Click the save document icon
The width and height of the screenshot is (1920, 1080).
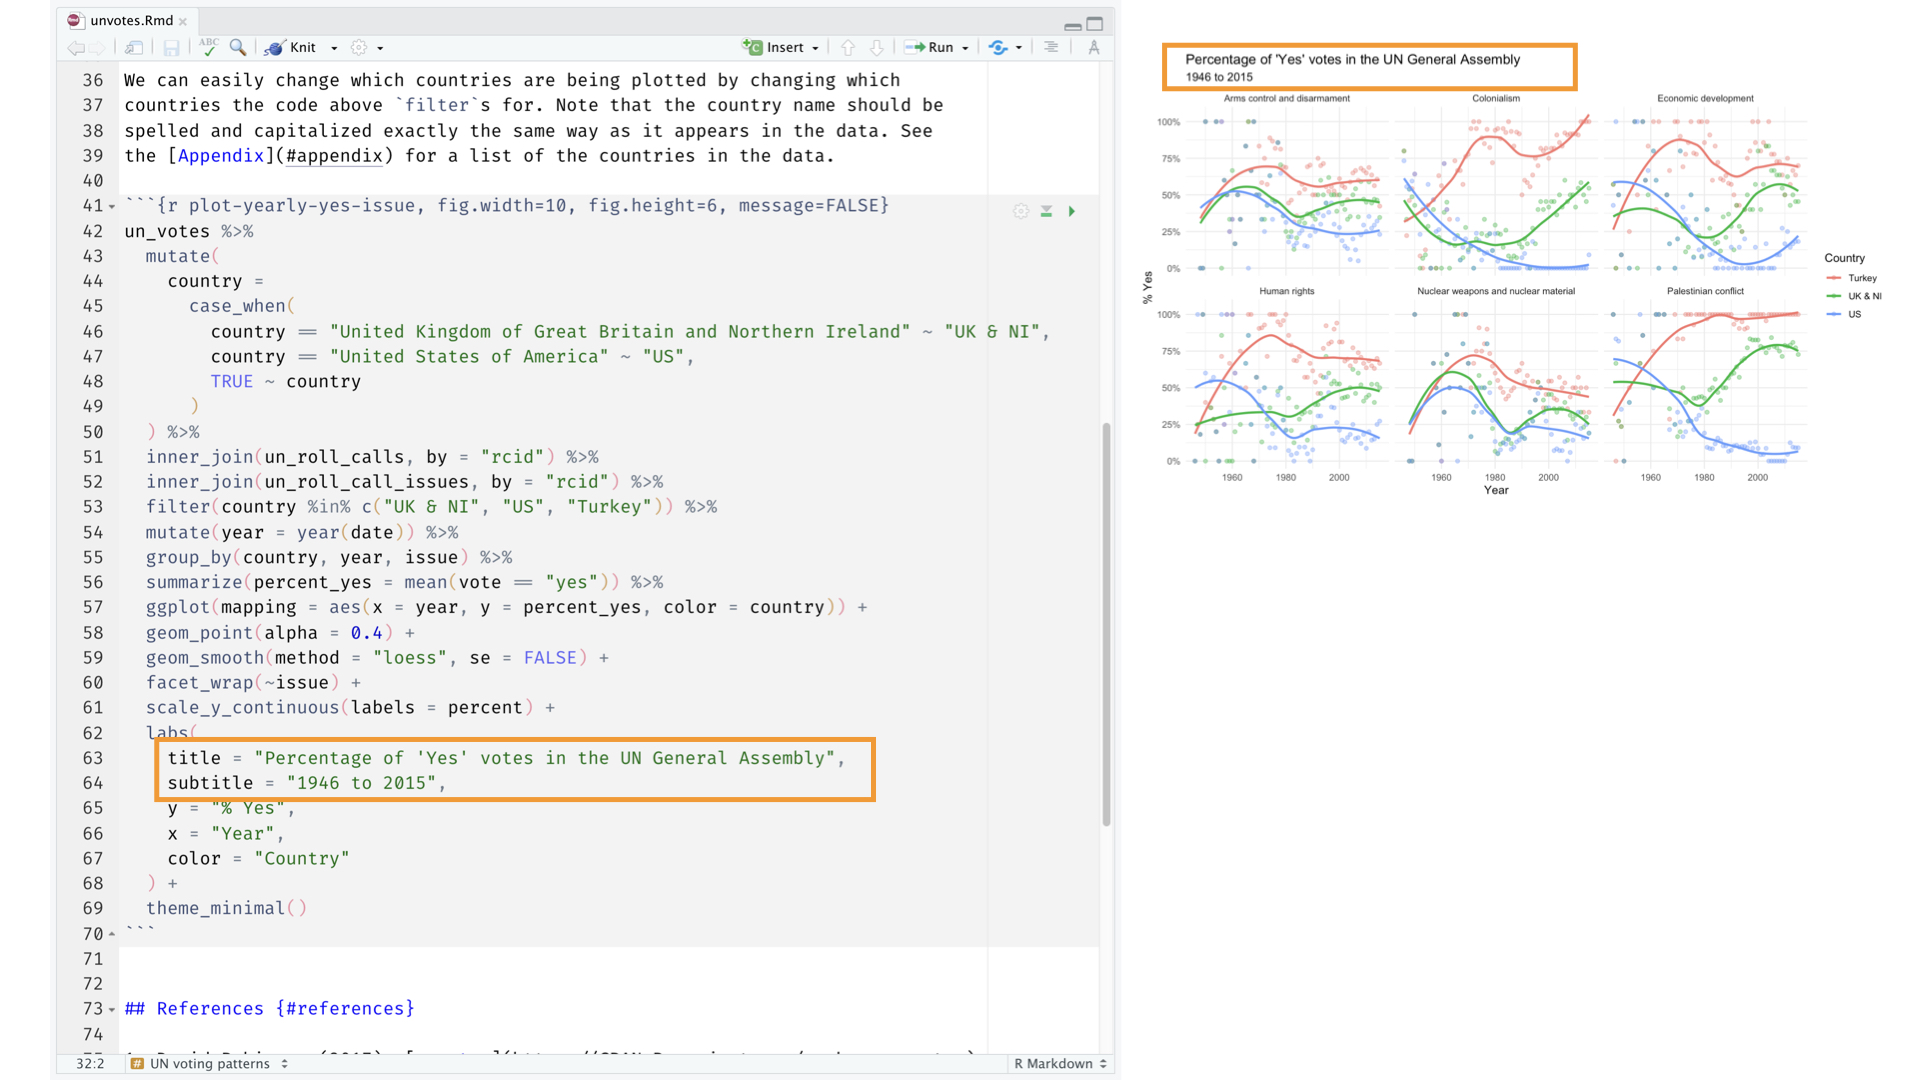pos(171,47)
